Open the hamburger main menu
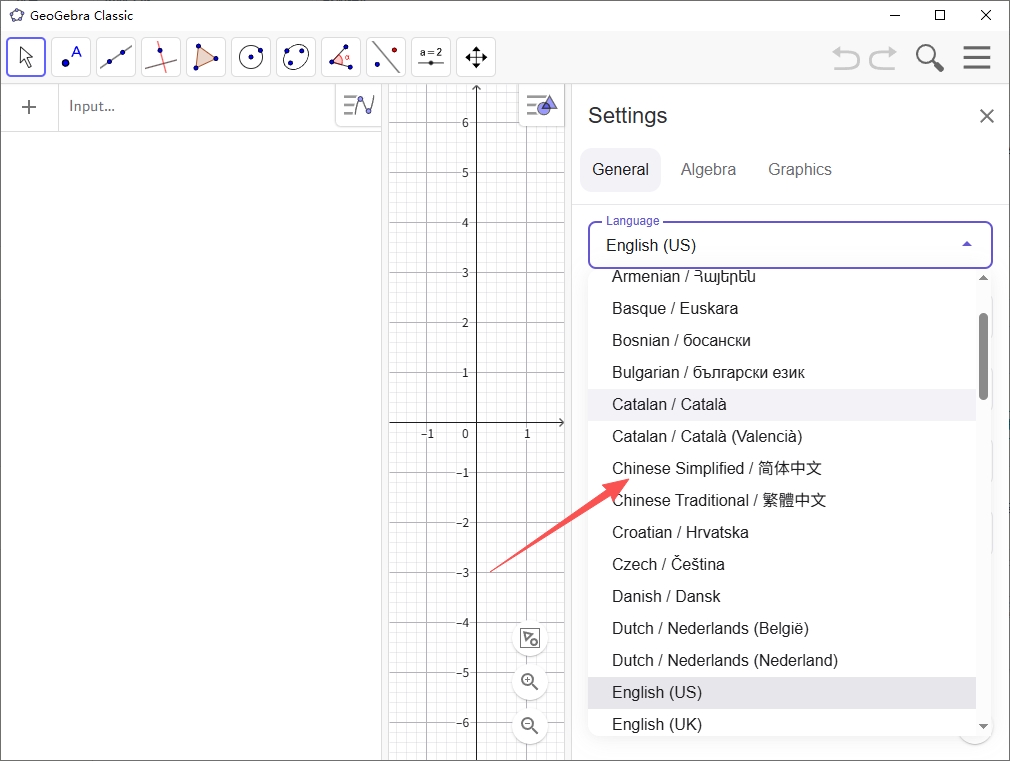 pos(977,57)
